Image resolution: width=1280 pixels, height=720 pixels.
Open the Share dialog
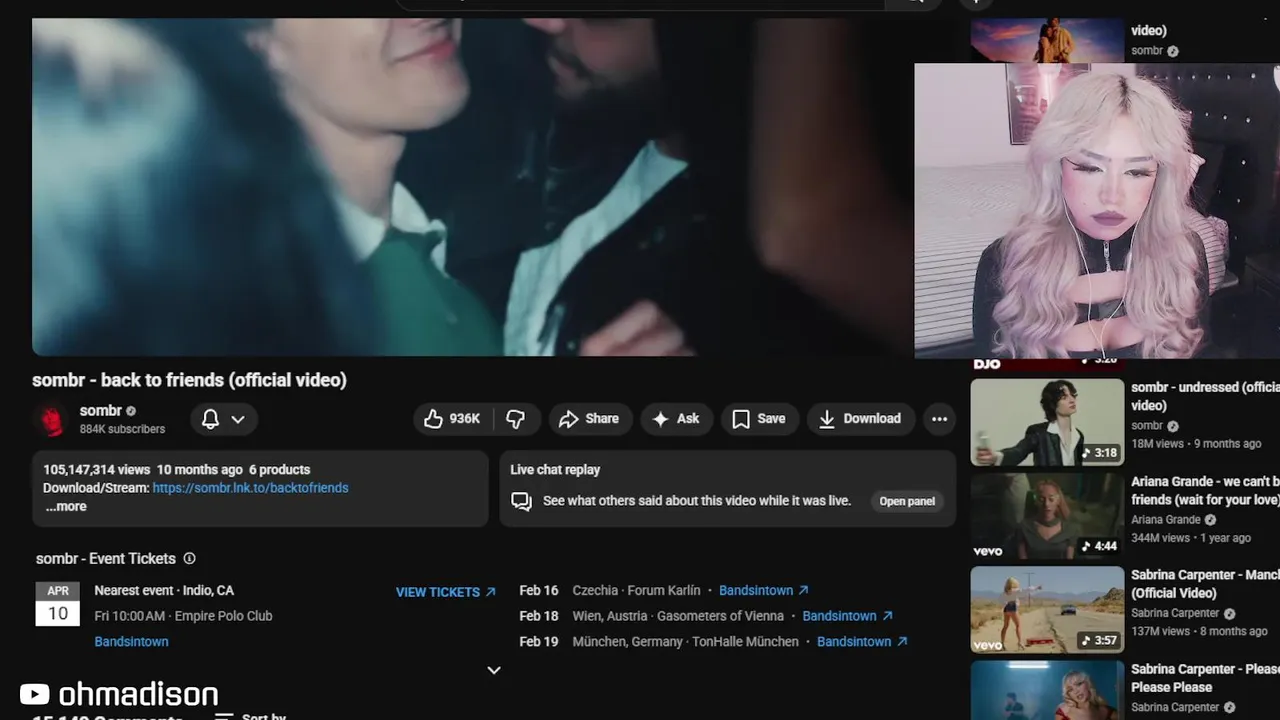589,419
